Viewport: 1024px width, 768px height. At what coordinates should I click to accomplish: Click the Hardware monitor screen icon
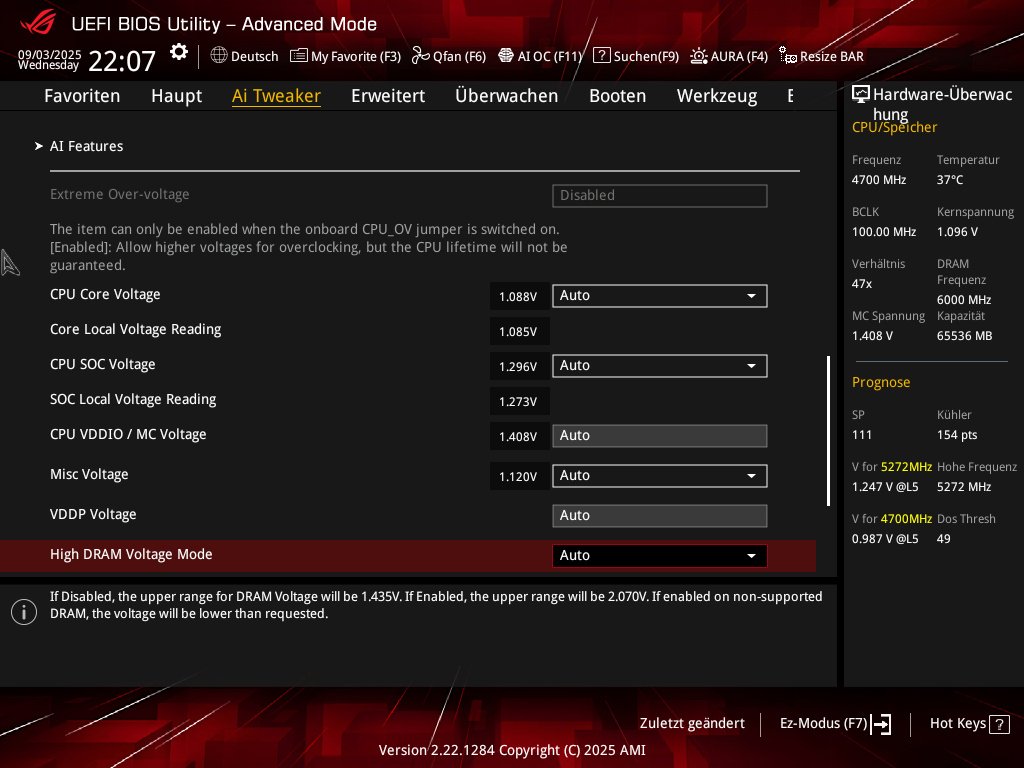coord(861,95)
